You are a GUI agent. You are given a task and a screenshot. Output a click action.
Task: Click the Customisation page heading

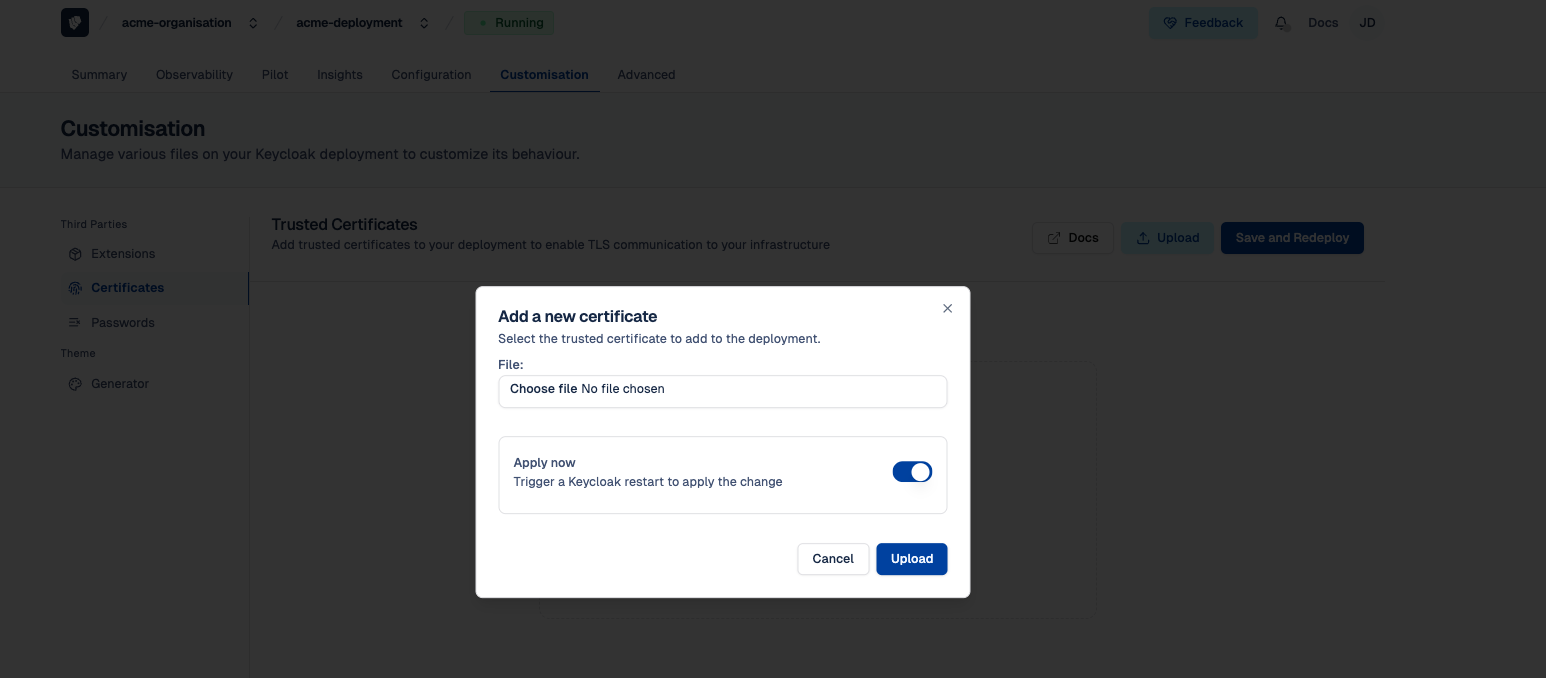coord(133,129)
